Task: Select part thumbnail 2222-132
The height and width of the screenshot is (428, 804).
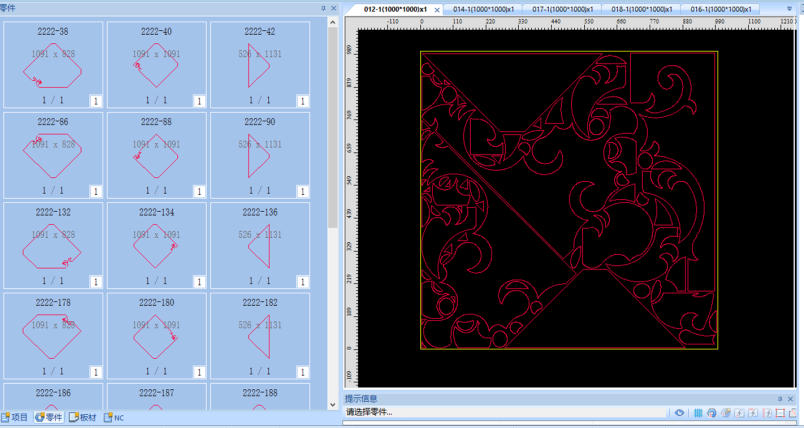Action: click(53, 245)
